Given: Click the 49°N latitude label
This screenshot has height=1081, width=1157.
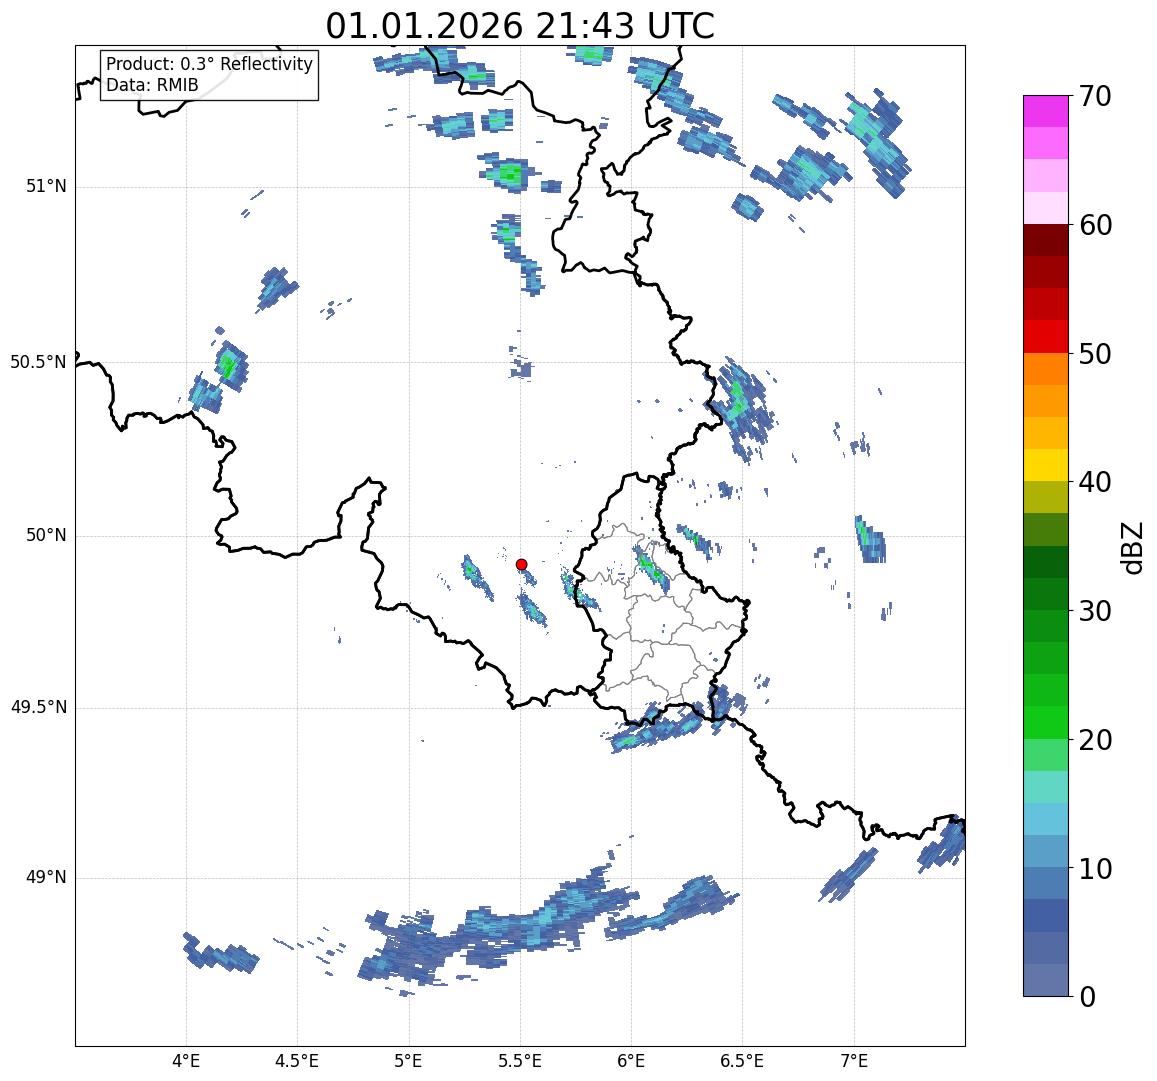Looking at the screenshot, I should pos(46,877).
